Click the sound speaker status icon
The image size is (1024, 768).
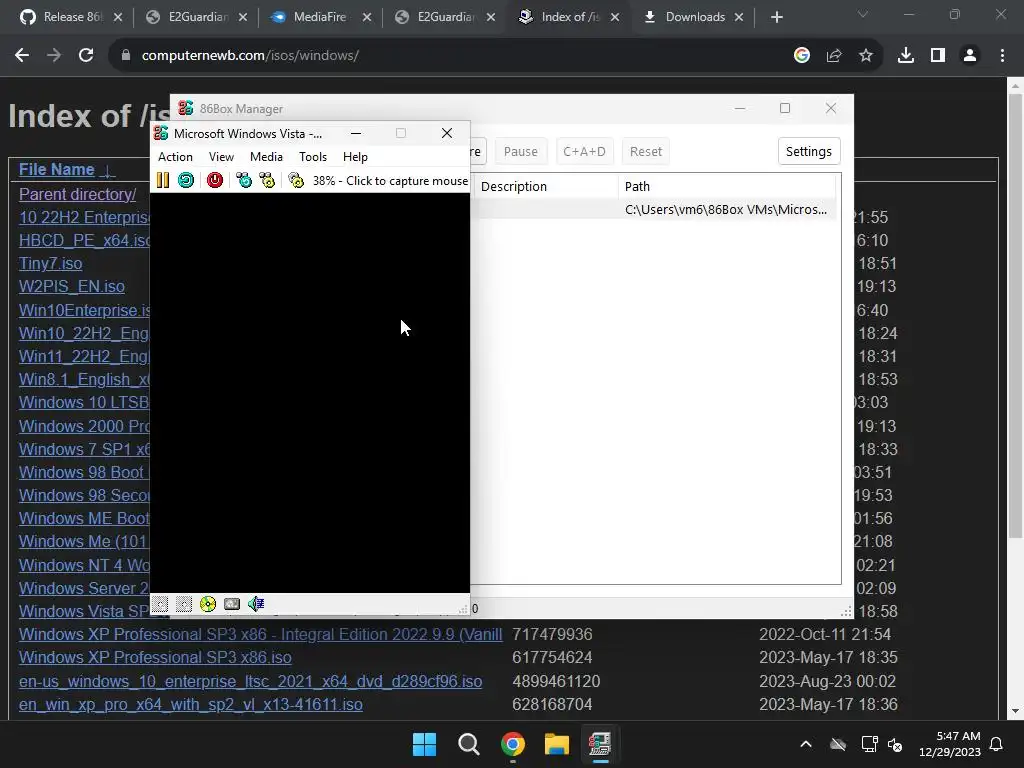[255, 604]
